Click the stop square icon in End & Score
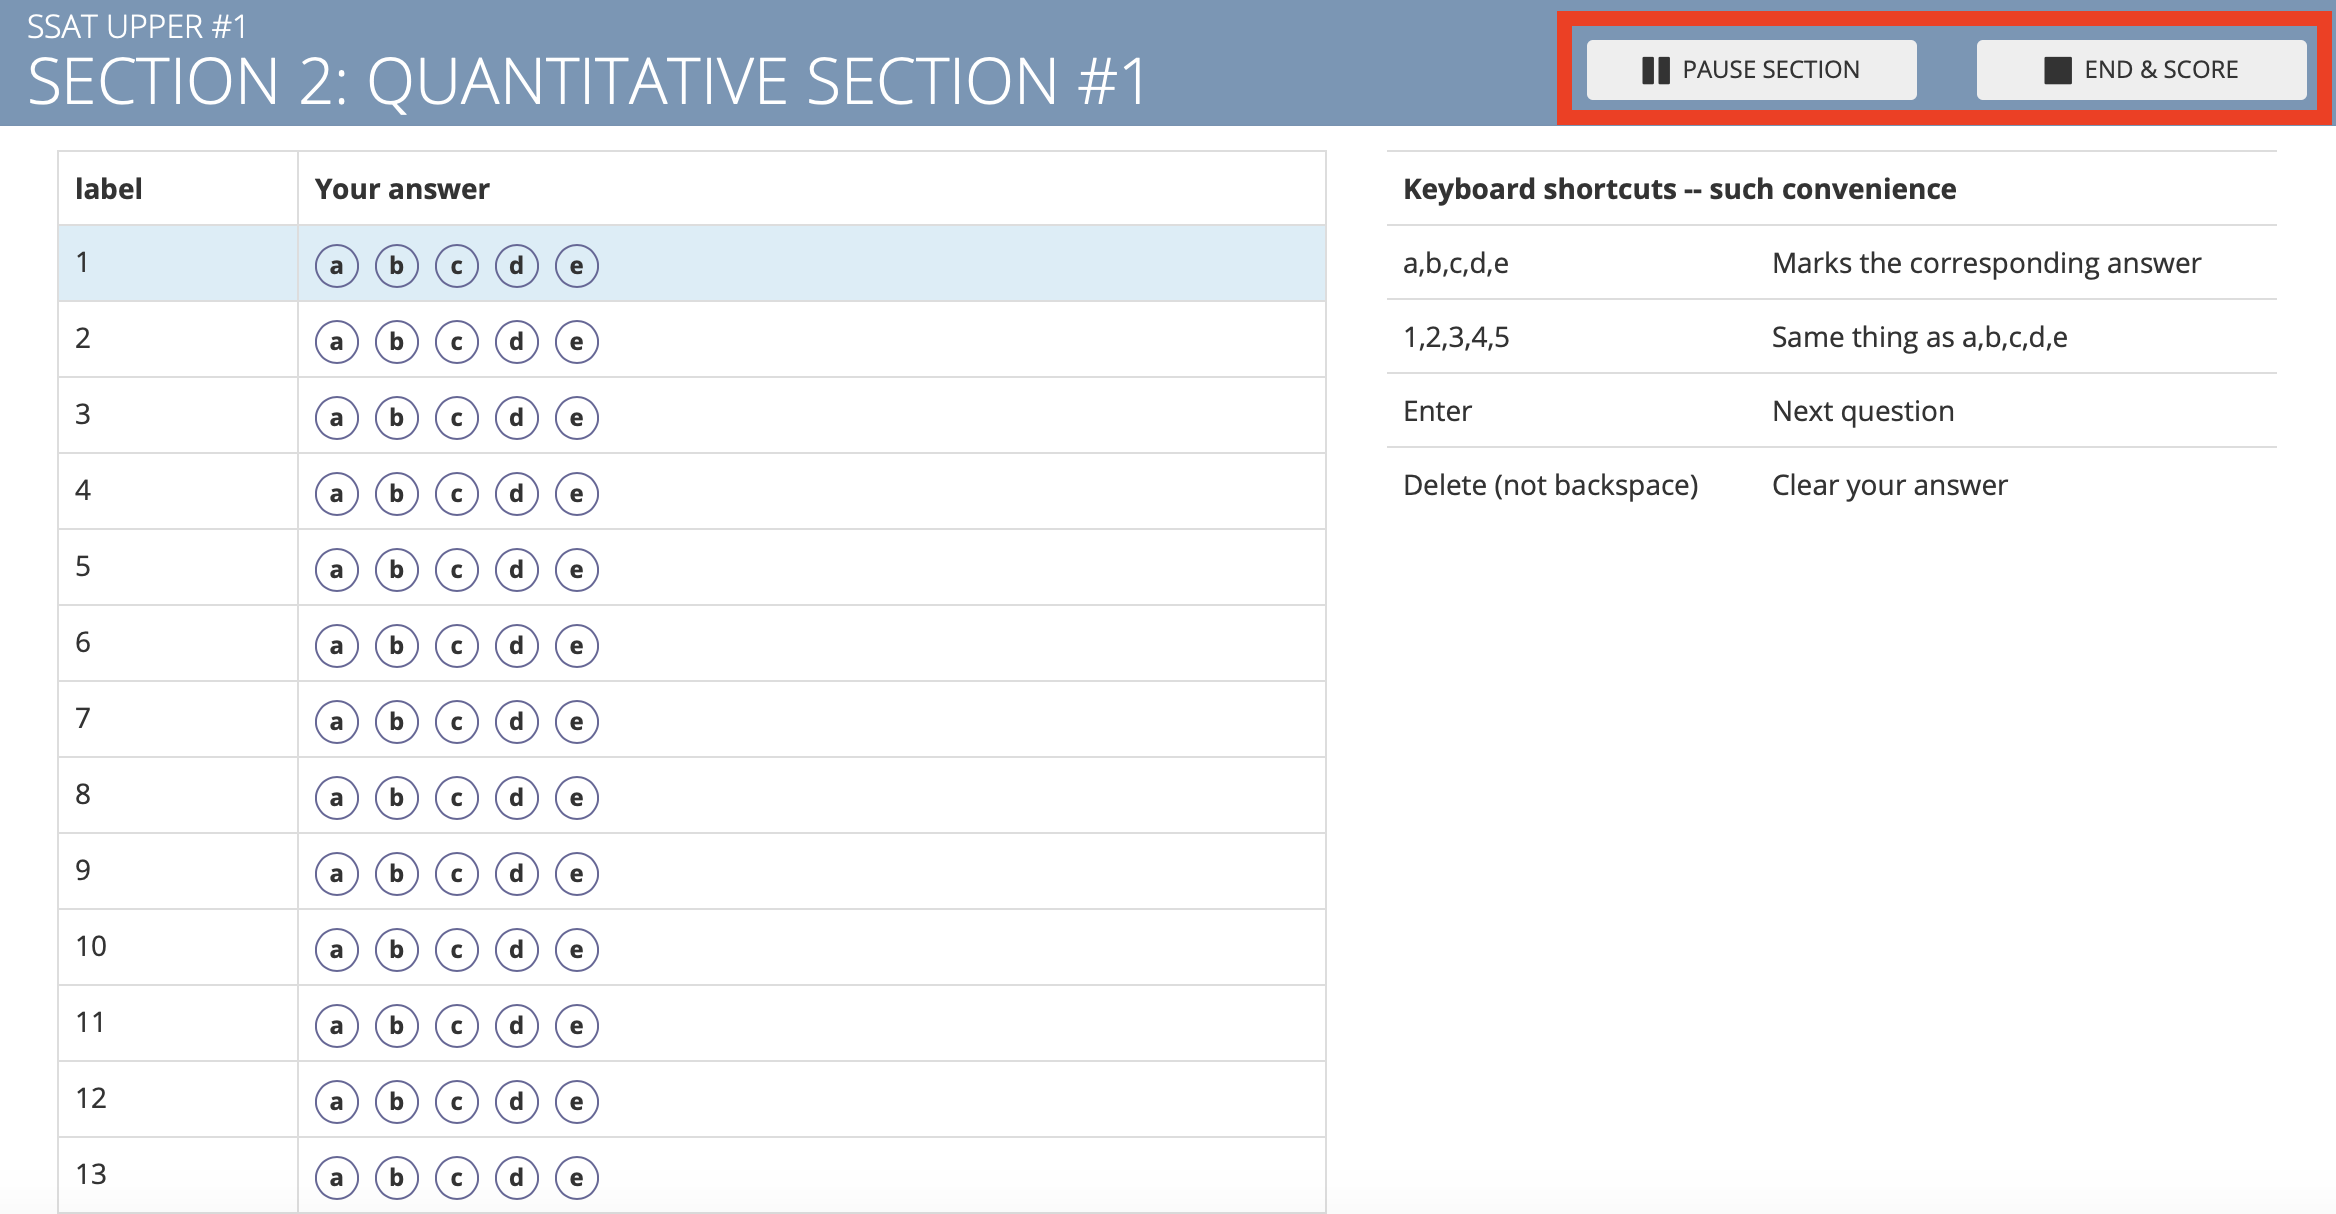This screenshot has height=1214, width=2336. click(2058, 70)
